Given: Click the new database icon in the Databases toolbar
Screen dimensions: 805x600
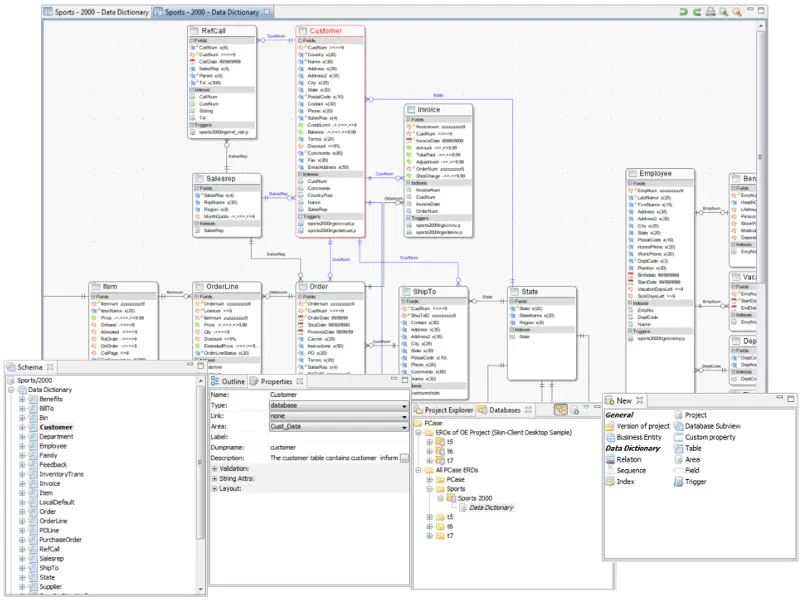Looking at the screenshot, I should click(x=575, y=410).
